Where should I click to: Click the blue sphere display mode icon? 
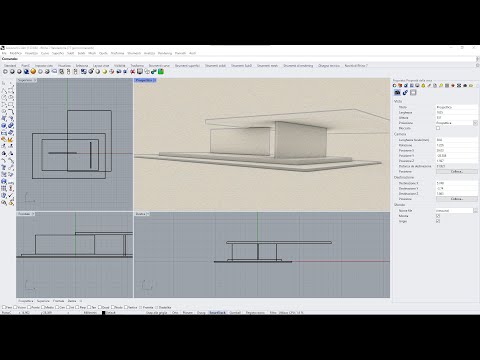pos(26,71)
